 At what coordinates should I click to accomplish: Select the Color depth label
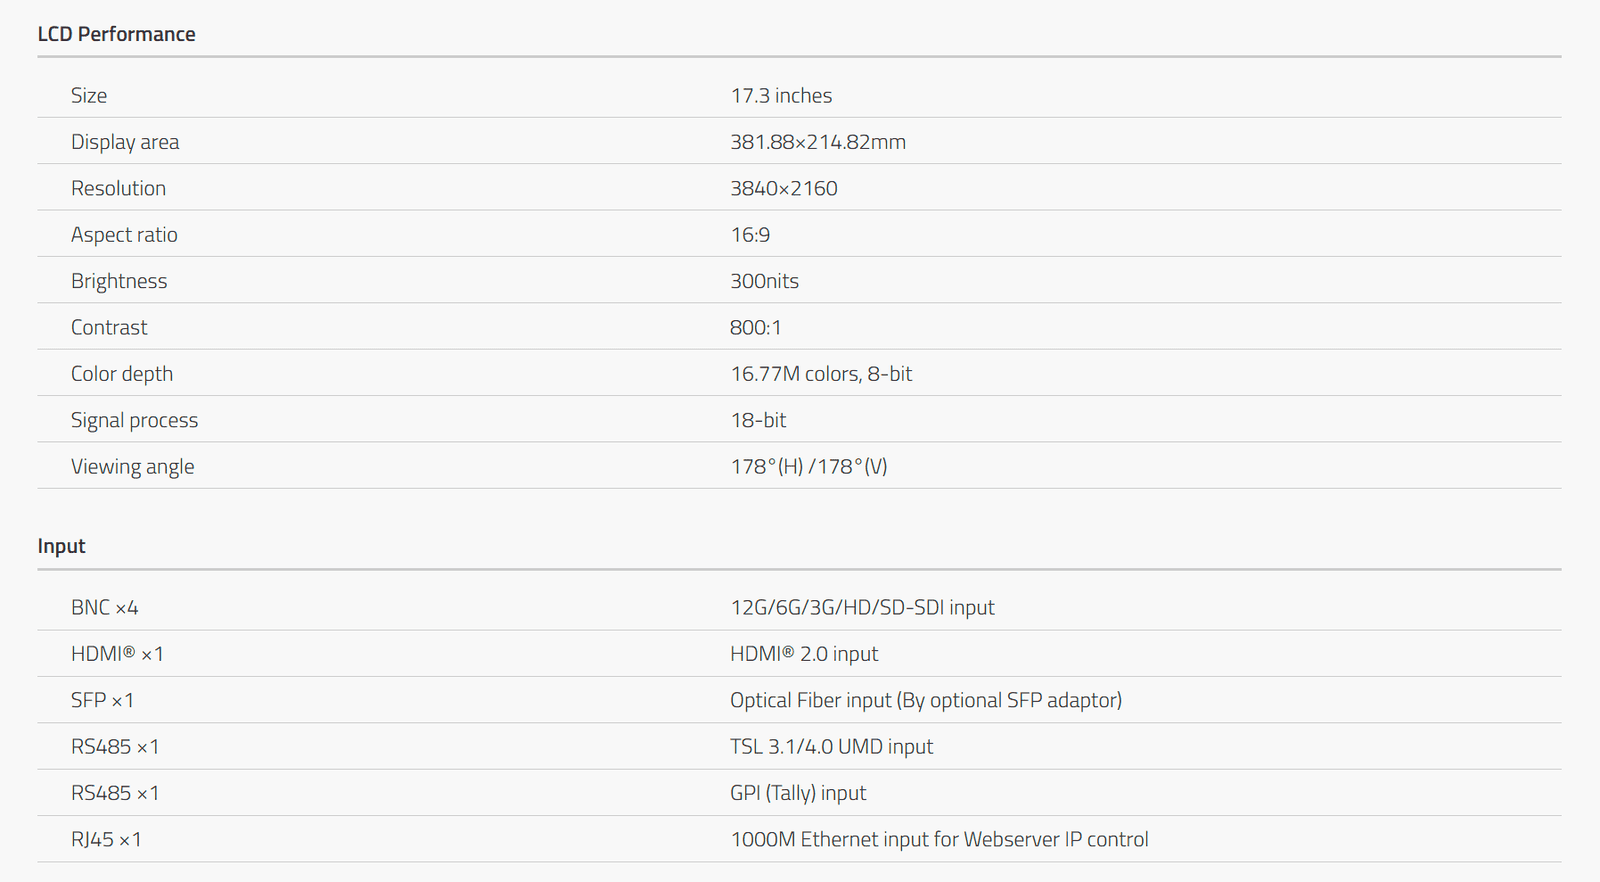122,373
